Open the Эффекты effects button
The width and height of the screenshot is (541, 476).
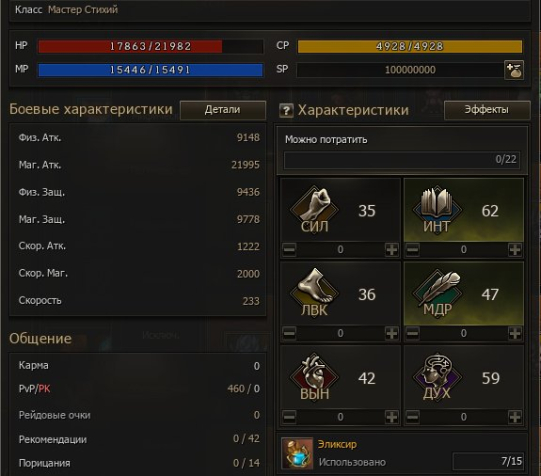tap(487, 110)
